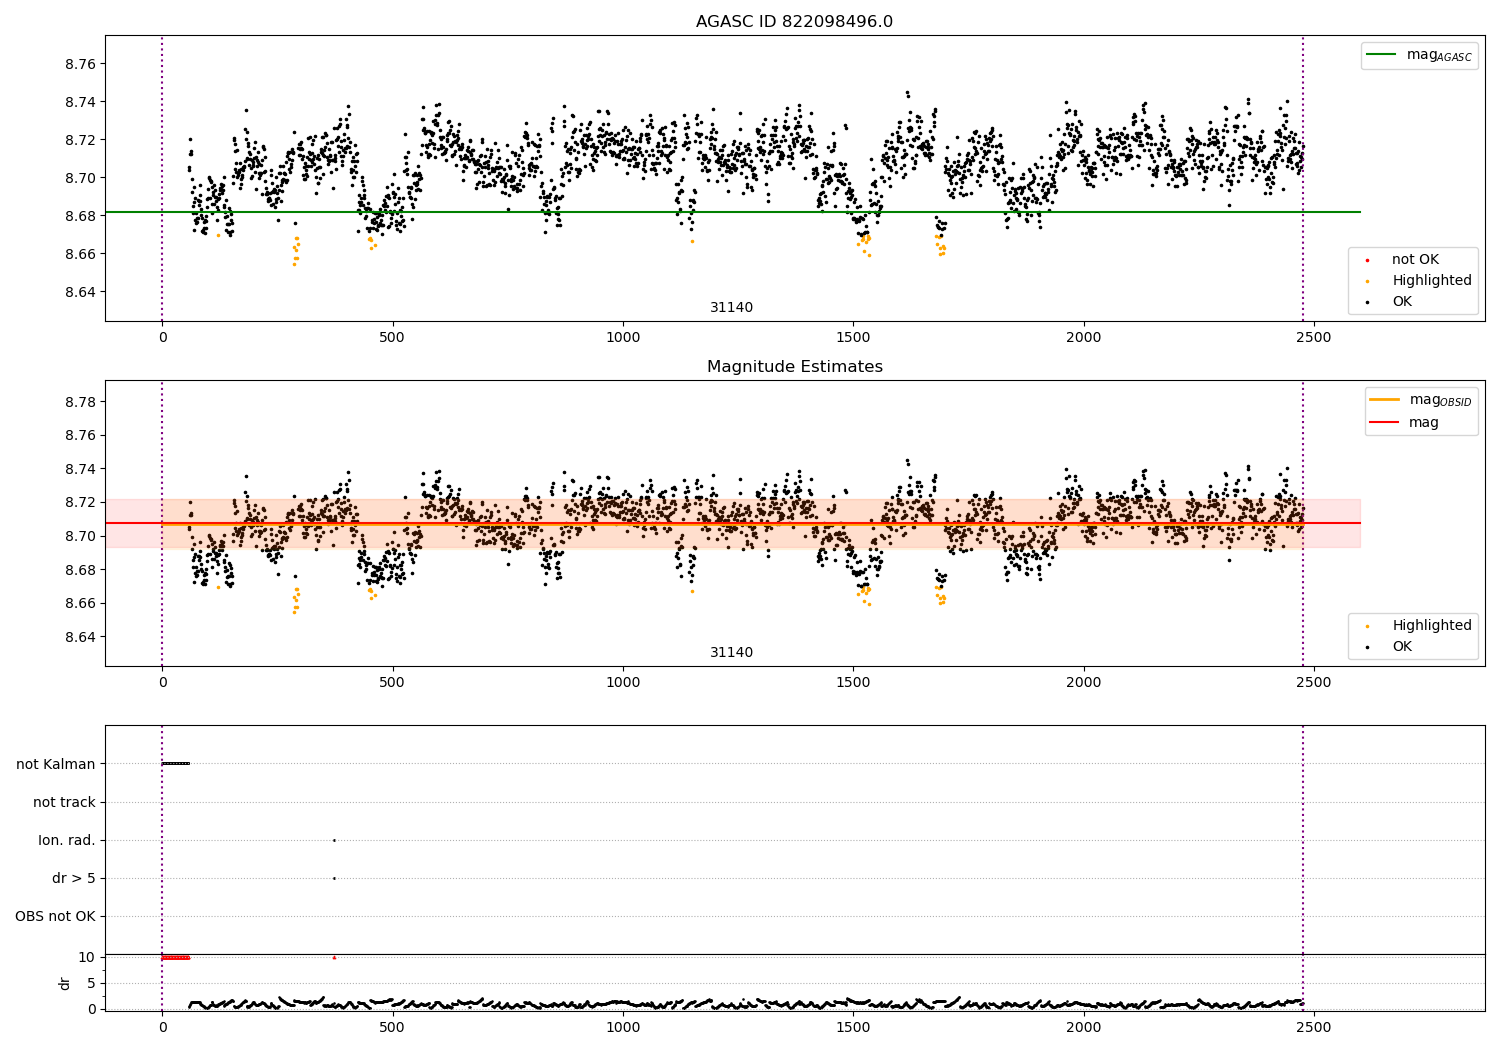Click the isolated 'Ion. rad.' data point
The image size is (1500, 1050).
(x=334, y=840)
